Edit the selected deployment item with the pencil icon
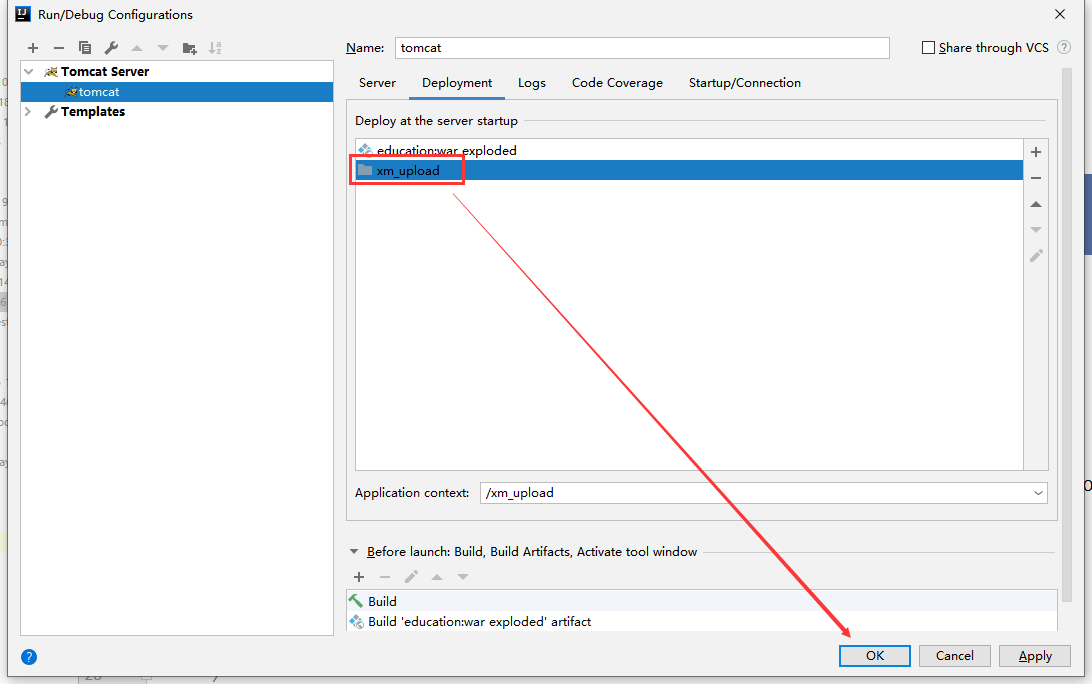Viewport: 1092px width, 684px height. [x=1036, y=256]
